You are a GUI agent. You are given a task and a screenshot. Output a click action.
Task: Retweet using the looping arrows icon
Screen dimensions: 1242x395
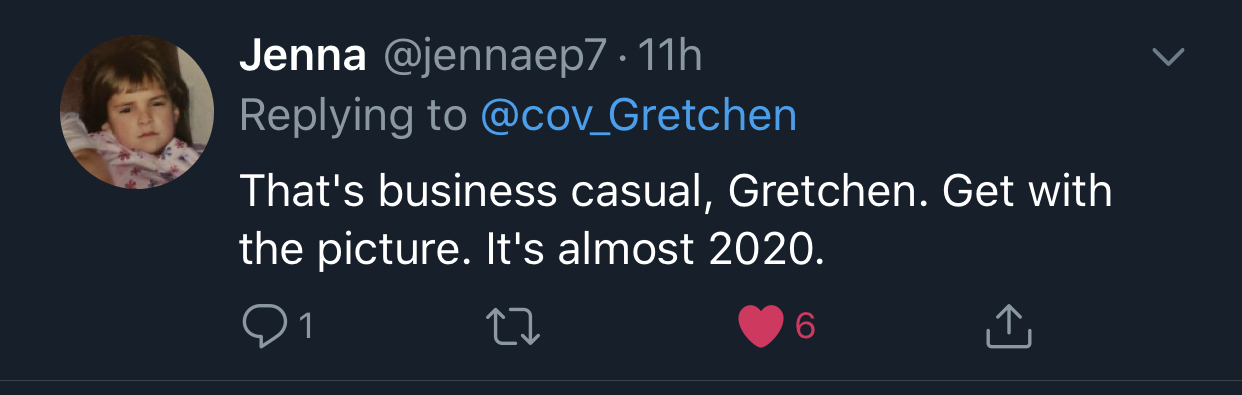coord(513,327)
